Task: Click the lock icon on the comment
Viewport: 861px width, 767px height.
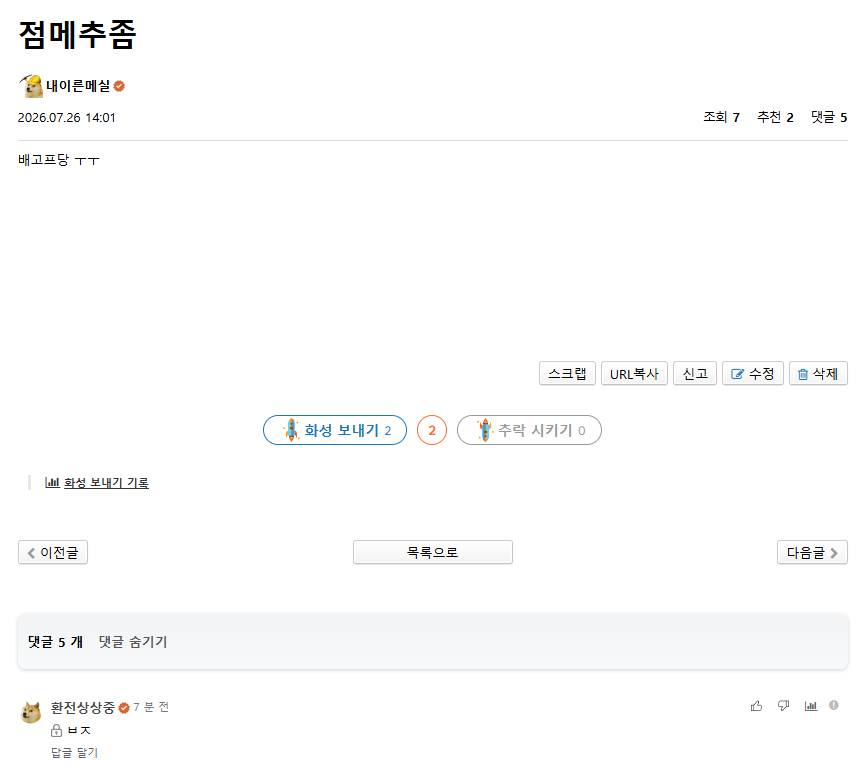Action: pyautogui.click(x=56, y=730)
